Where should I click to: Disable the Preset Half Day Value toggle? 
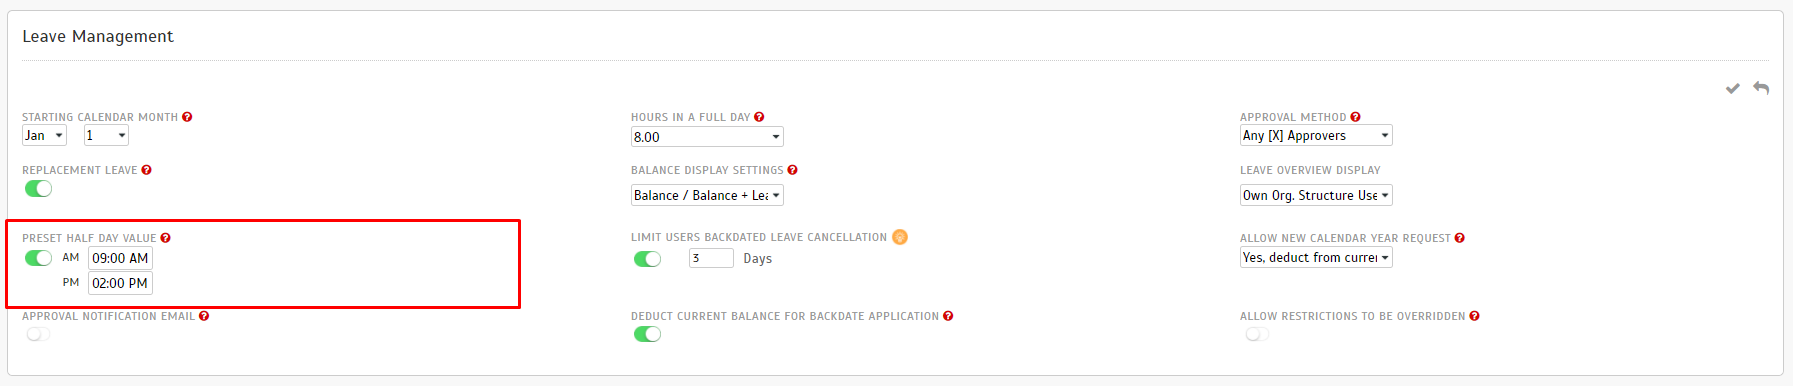coord(38,258)
